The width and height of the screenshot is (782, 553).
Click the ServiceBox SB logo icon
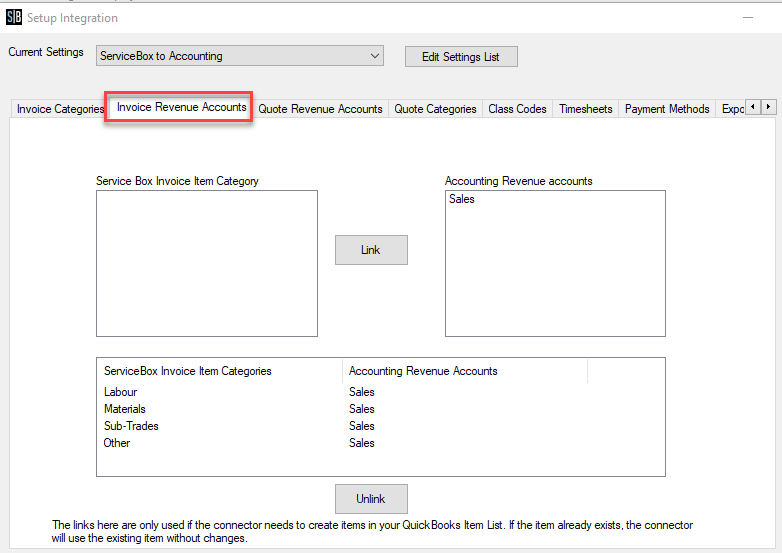[x=14, y=17]
